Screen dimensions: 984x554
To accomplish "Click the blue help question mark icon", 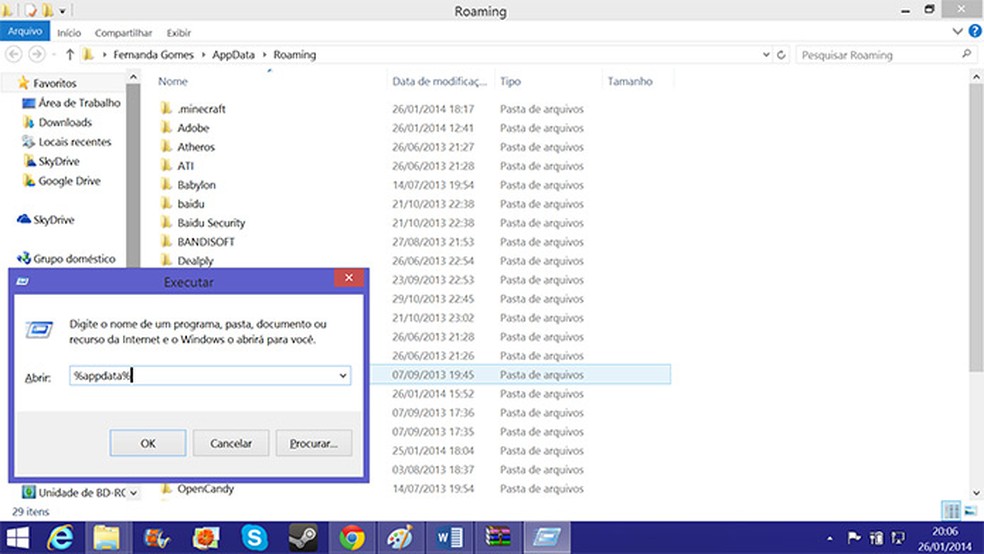I will tap(975, 31).
